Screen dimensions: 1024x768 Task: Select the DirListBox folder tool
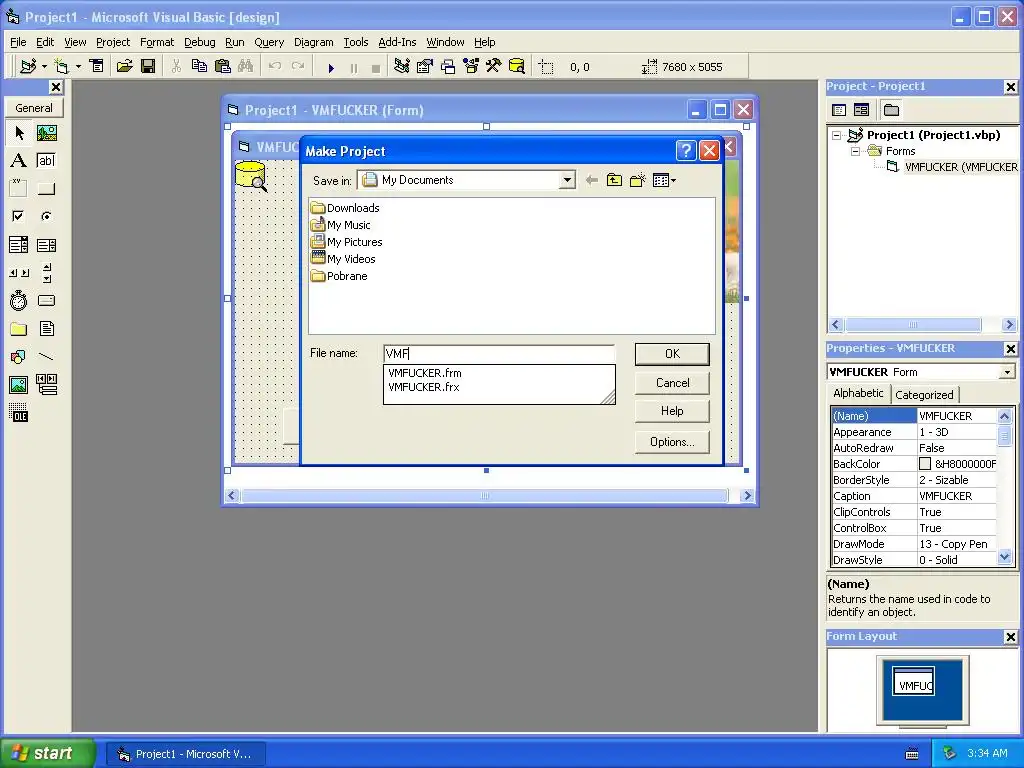pos(19,328)
